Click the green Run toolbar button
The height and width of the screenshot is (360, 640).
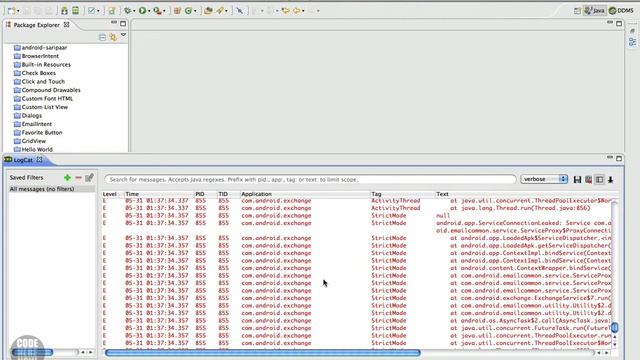click(x=142, y=11)
